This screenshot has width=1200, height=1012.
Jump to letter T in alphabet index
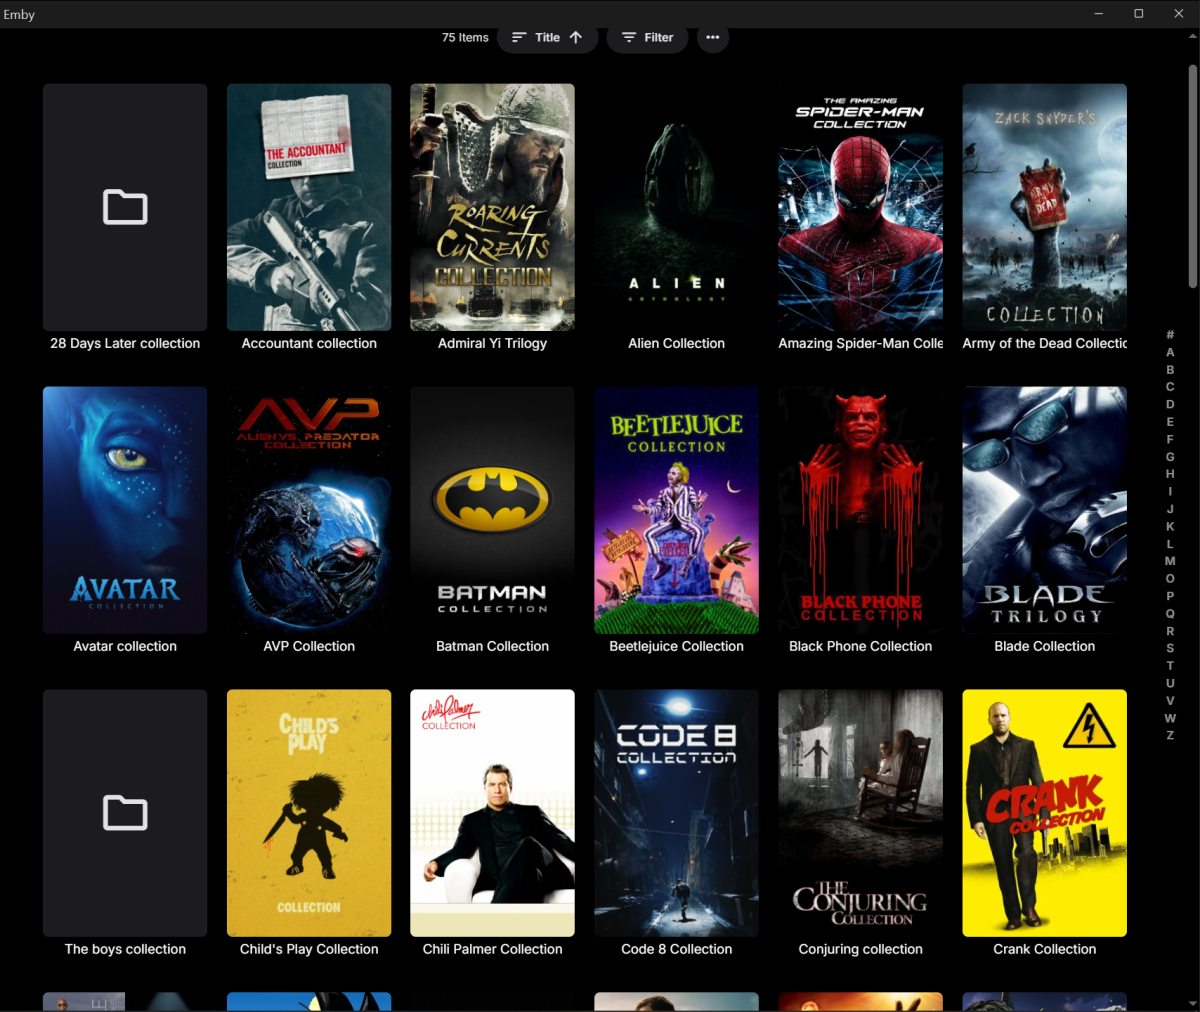(1170, 666)
